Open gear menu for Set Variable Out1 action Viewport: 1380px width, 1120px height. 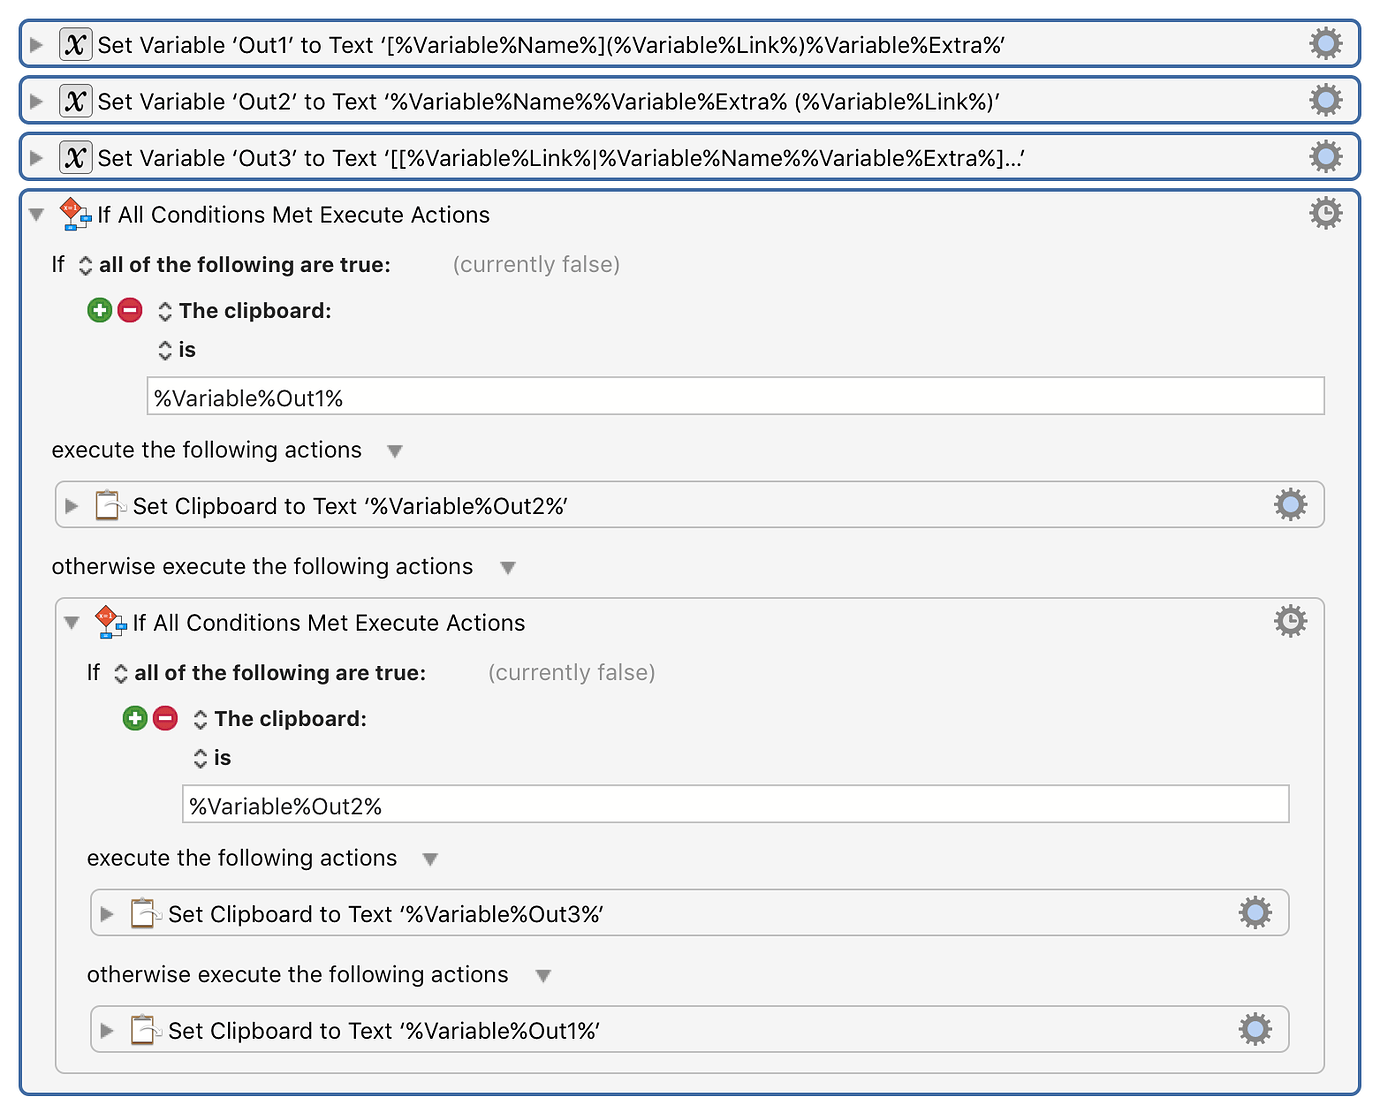coord(1325,44)
